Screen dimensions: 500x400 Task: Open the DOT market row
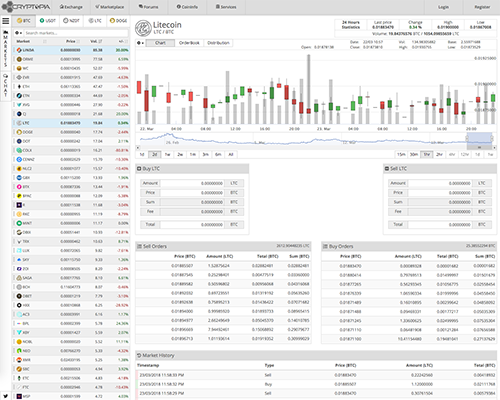click(x=71, y=141)
